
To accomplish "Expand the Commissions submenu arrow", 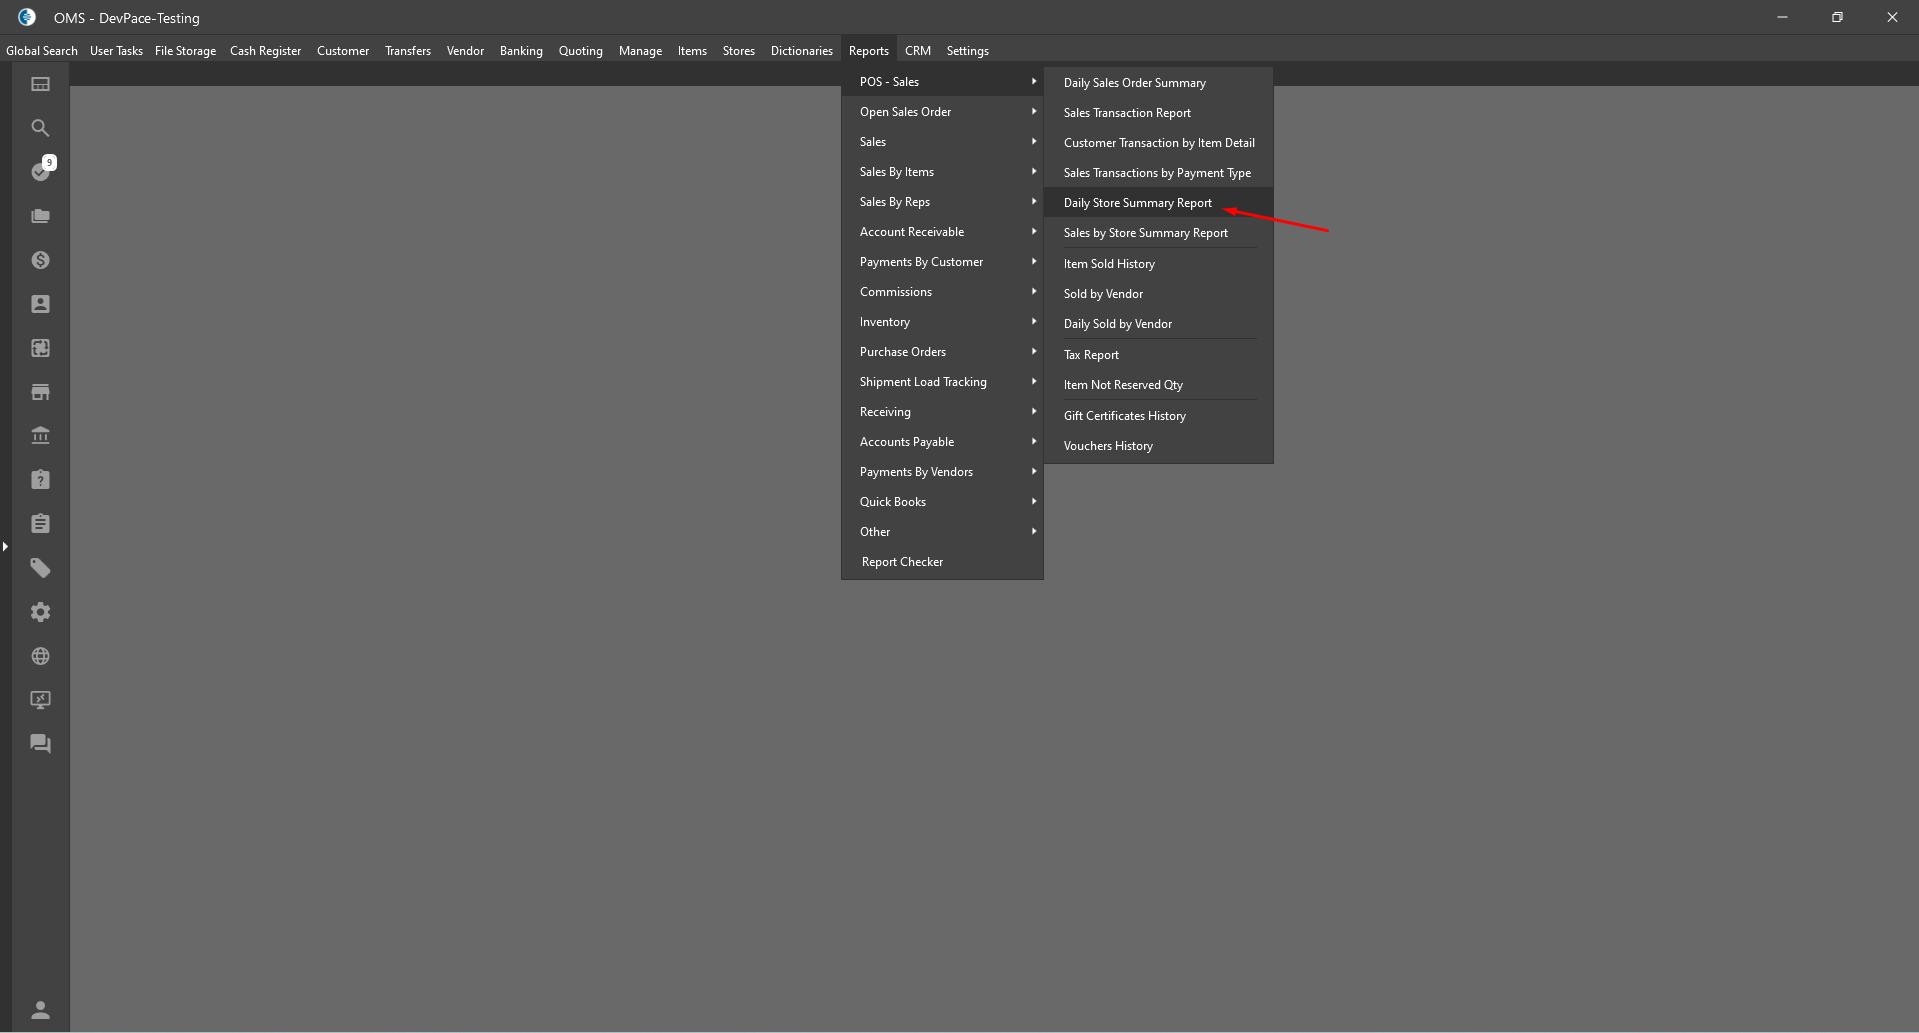I will point(1034,291).
